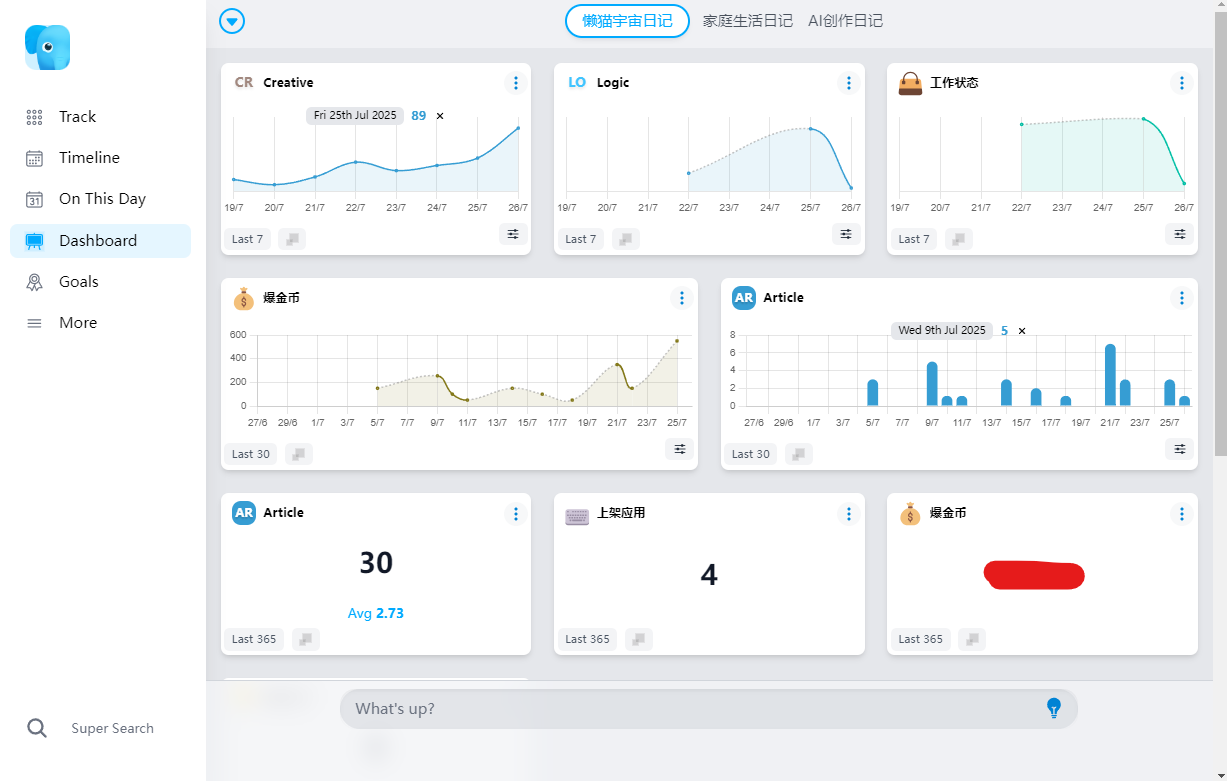1227x781 pixels.
Task: Click the Creative chart point at 26/7
Action: [x=518, y=128]
